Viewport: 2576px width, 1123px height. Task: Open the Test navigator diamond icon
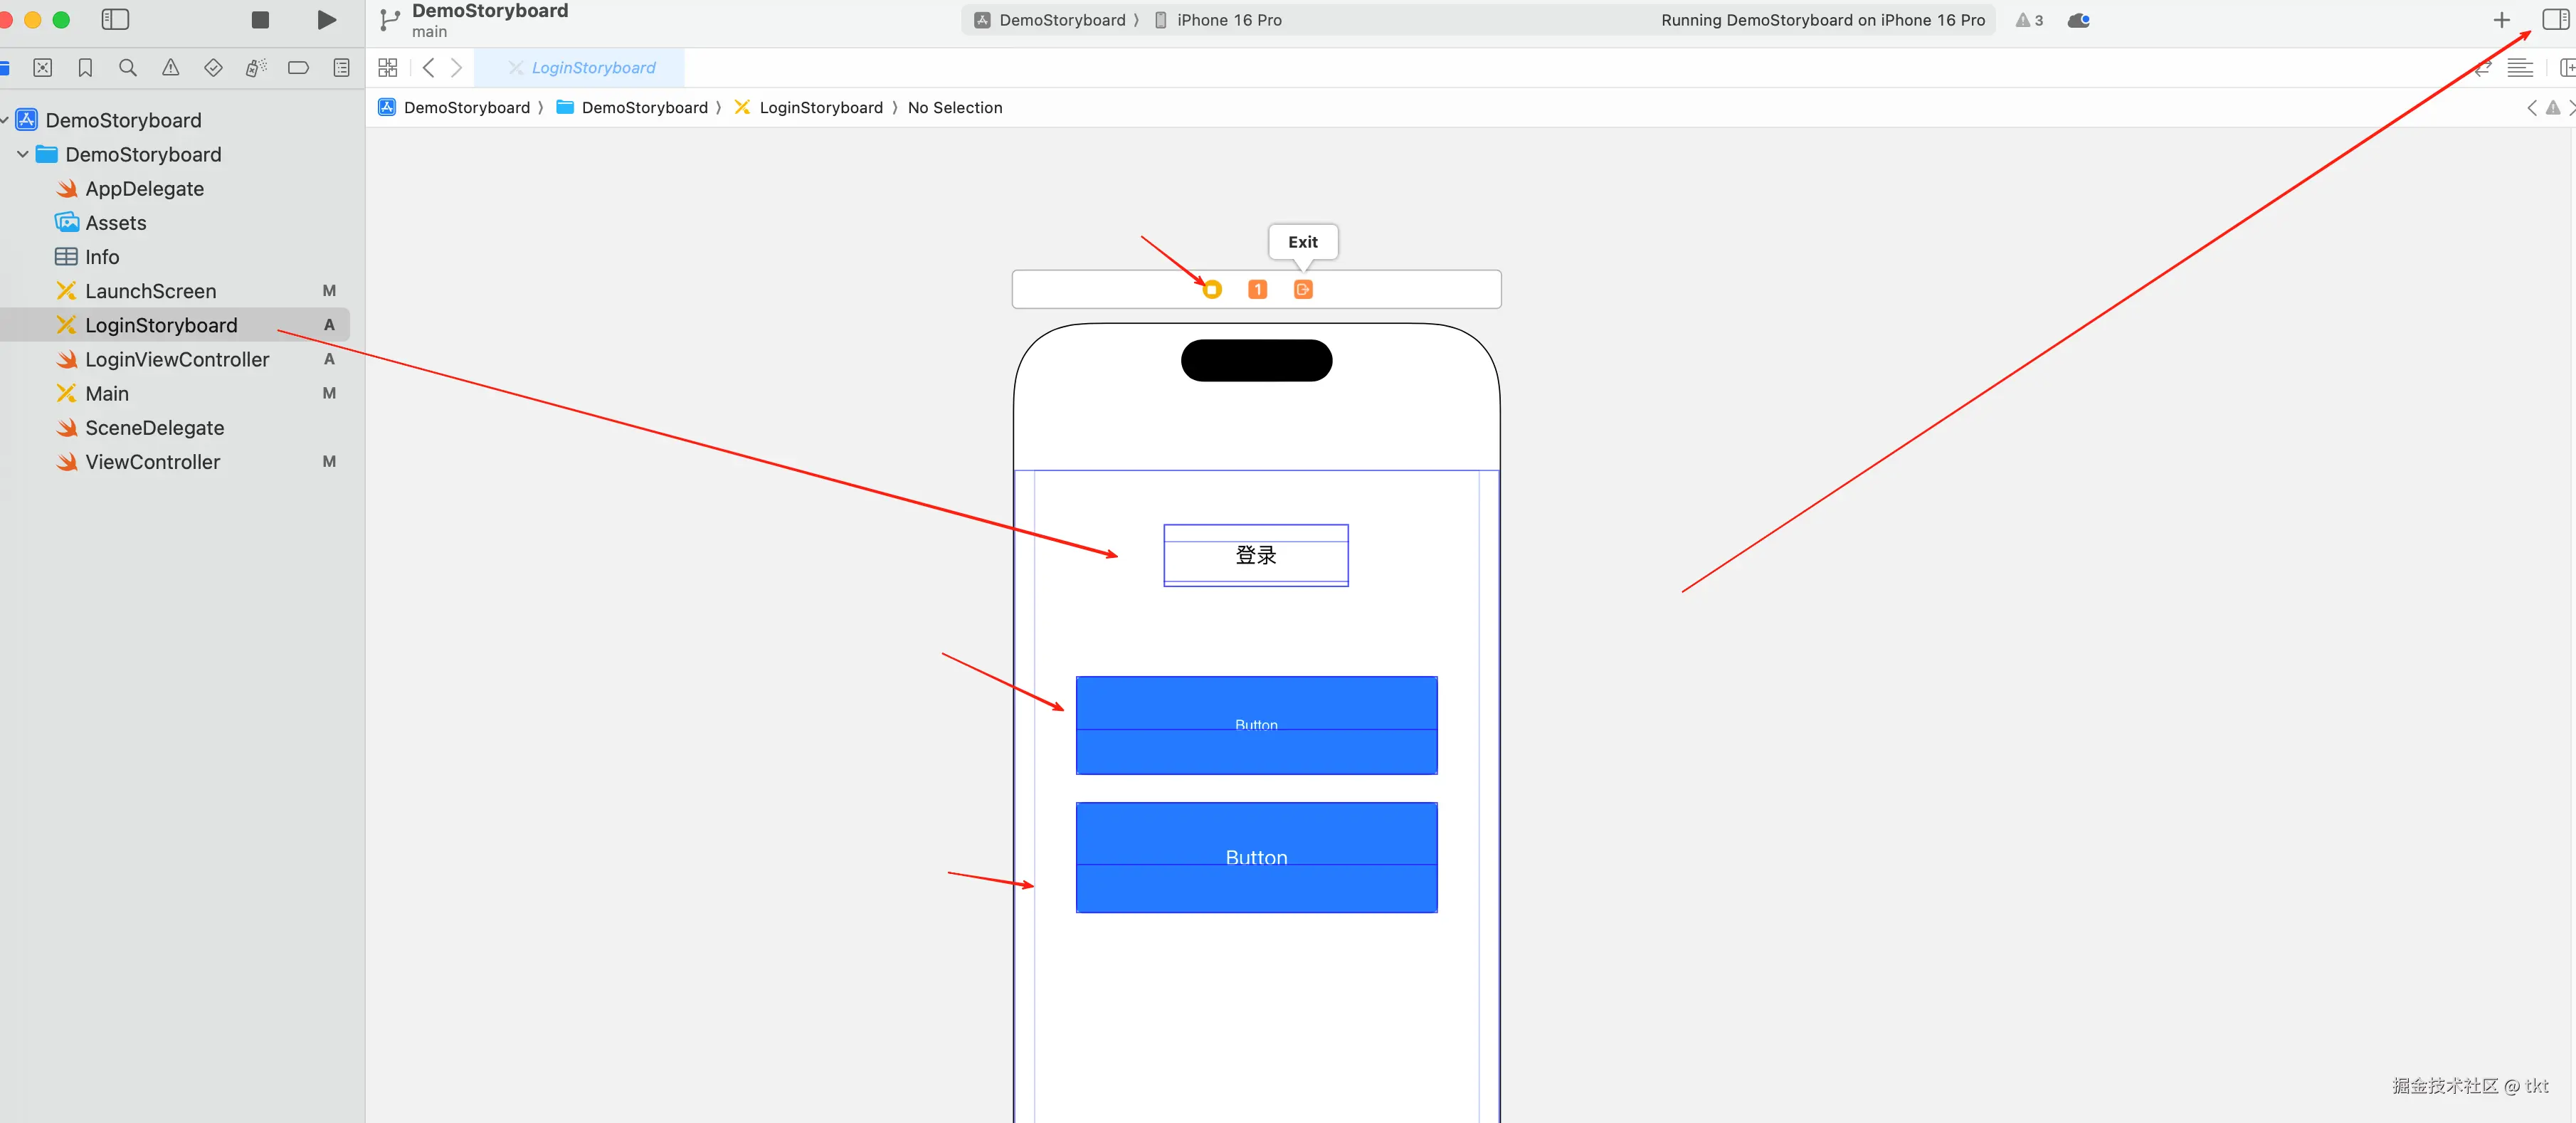point(213,68)
